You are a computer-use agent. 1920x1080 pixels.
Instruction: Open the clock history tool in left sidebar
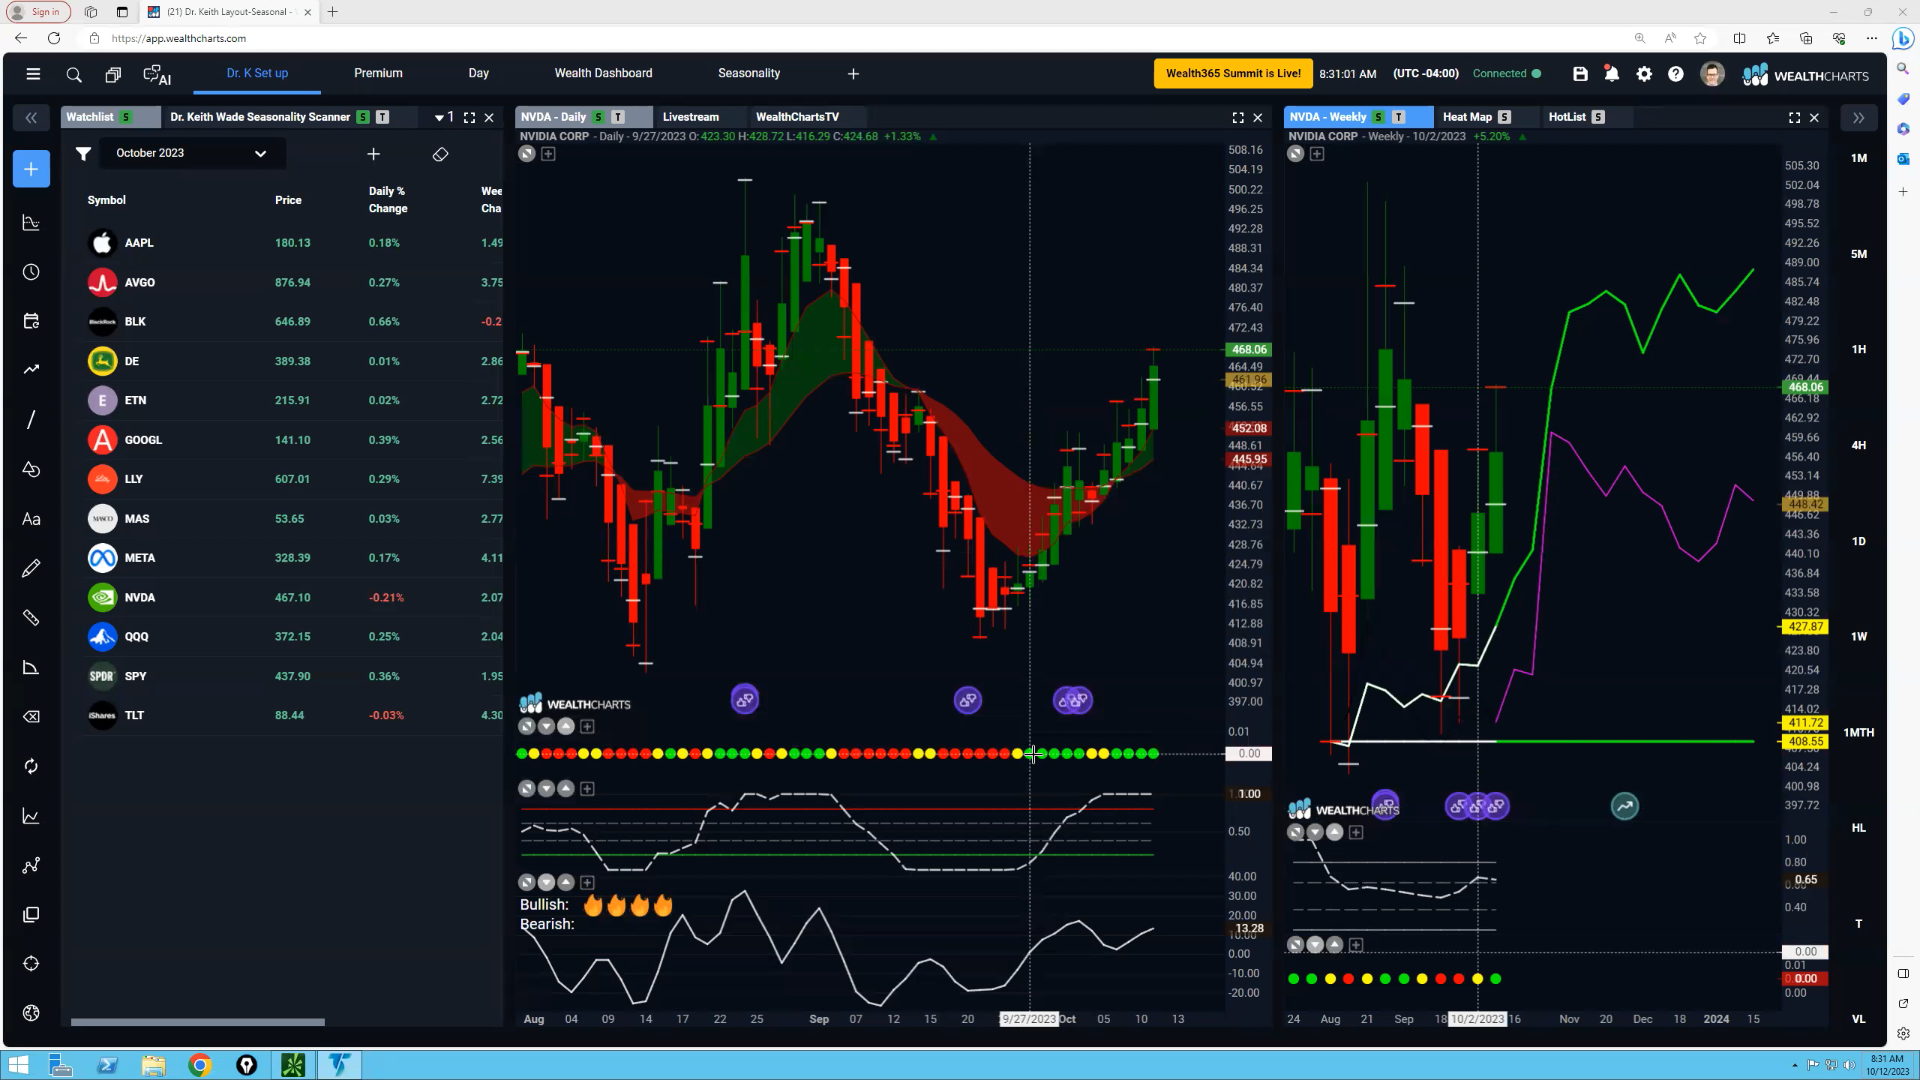31,272
